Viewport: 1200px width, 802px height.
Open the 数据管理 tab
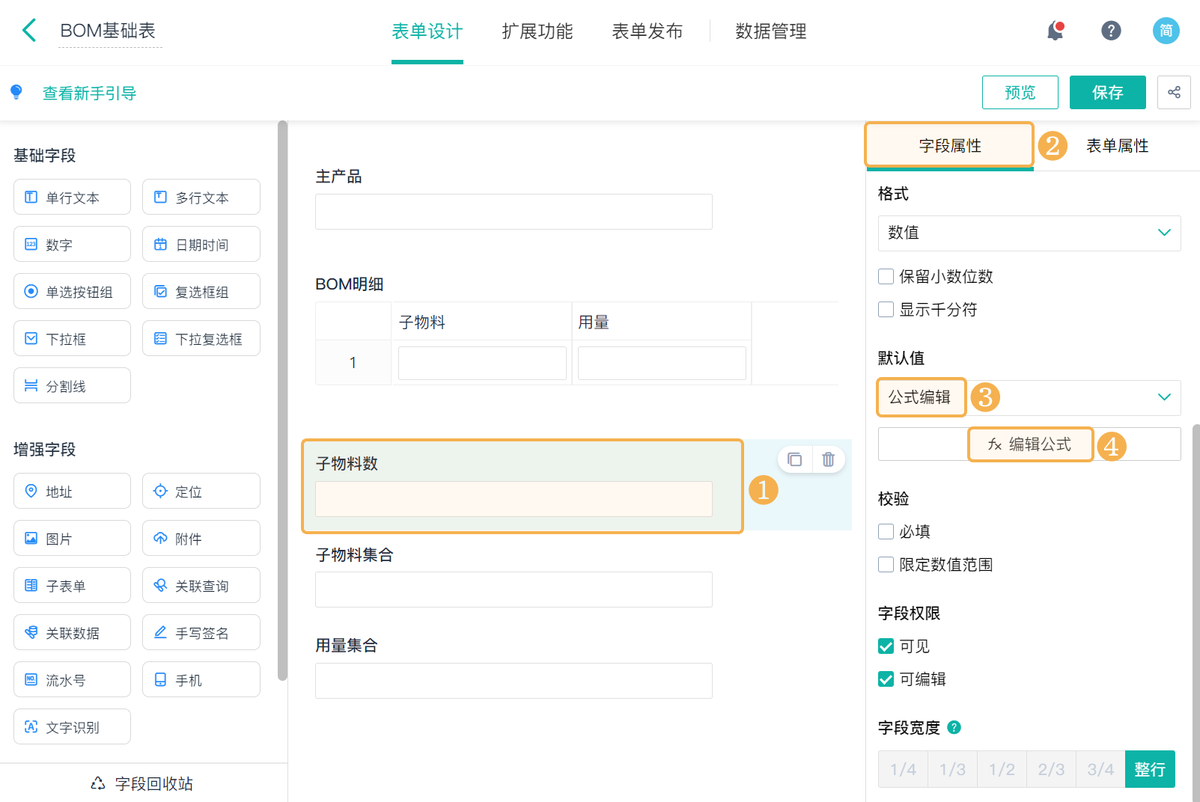coord(770,31)
